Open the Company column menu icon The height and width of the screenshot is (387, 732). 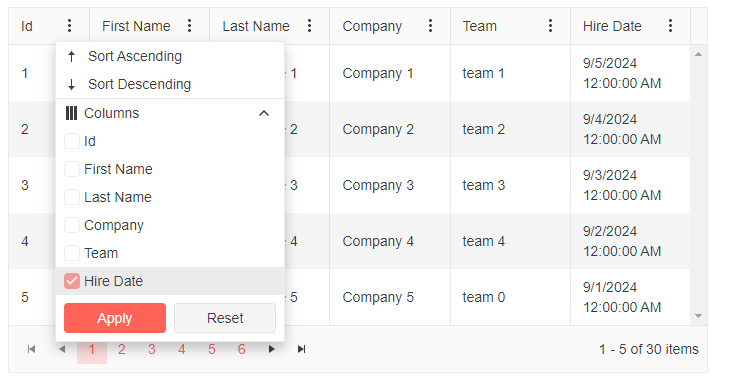click(x=430, y=26)
